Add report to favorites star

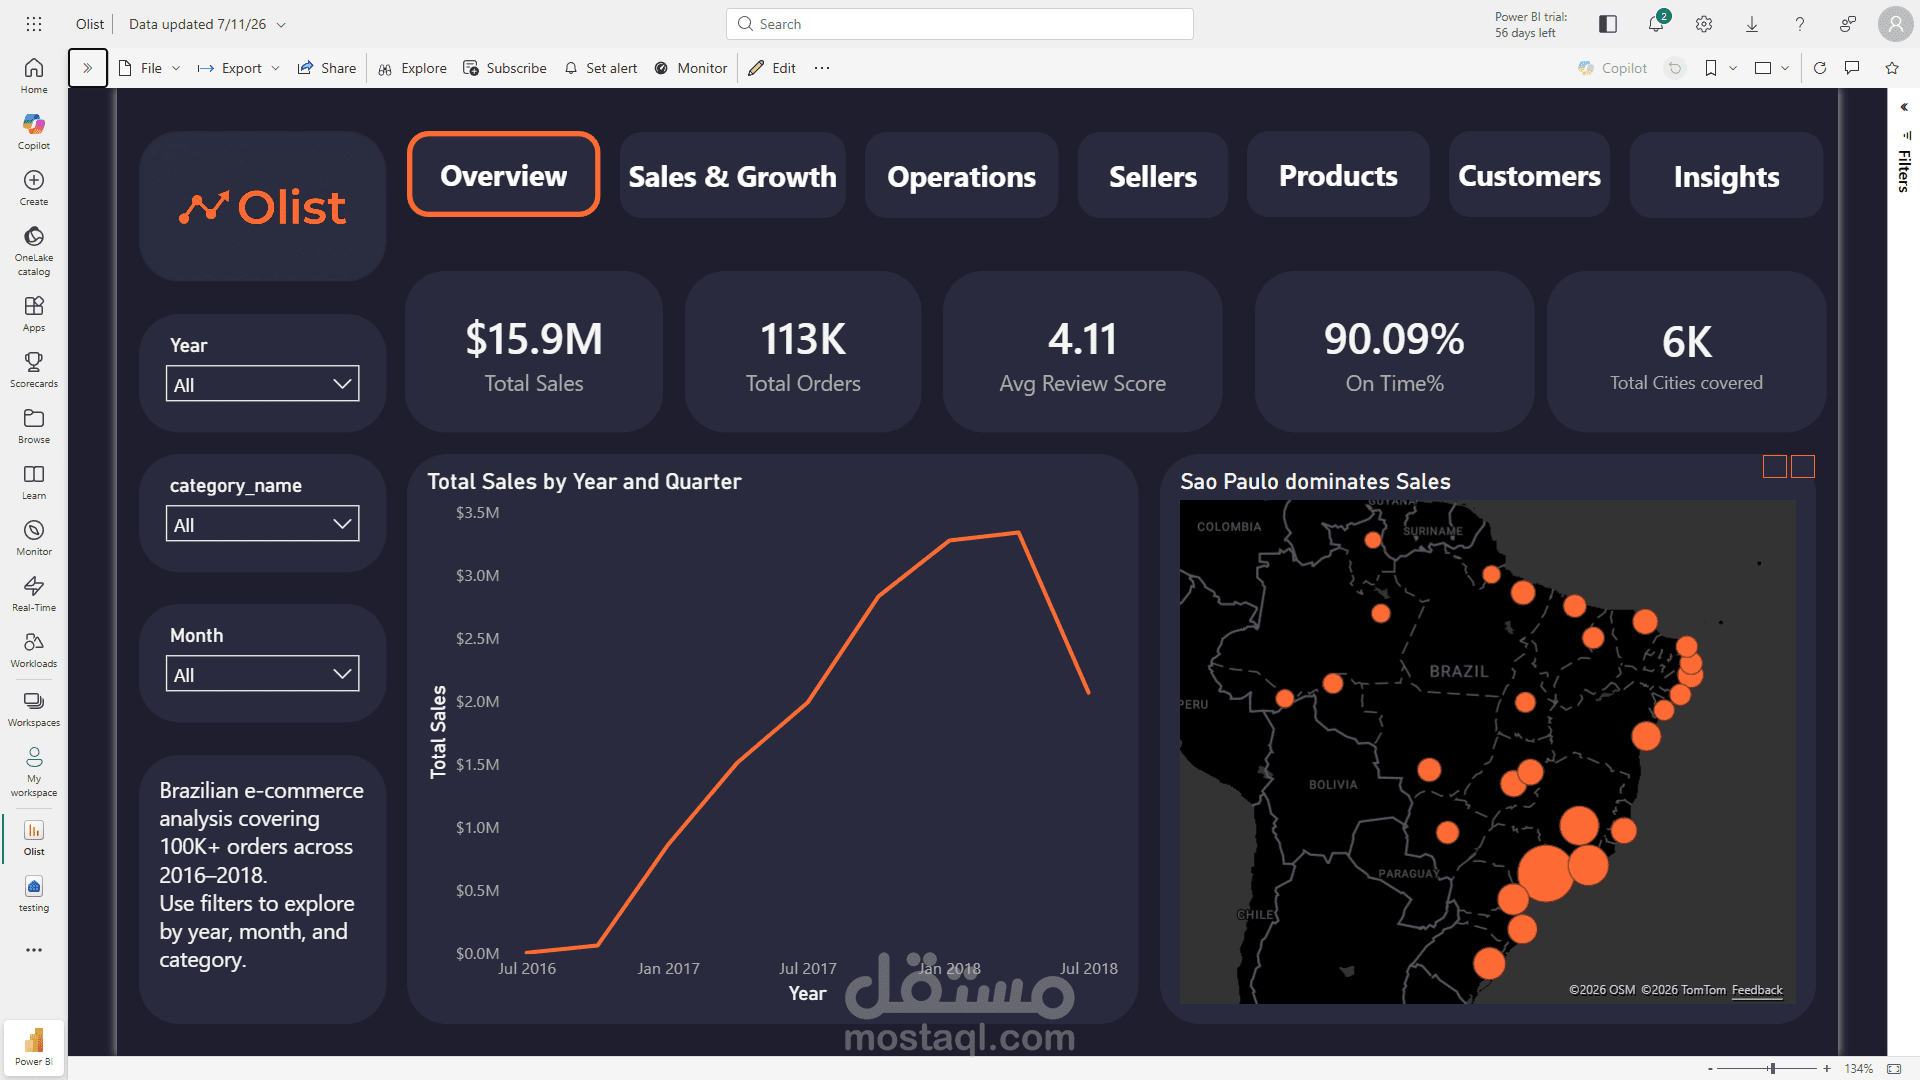tap(1892, 68)
